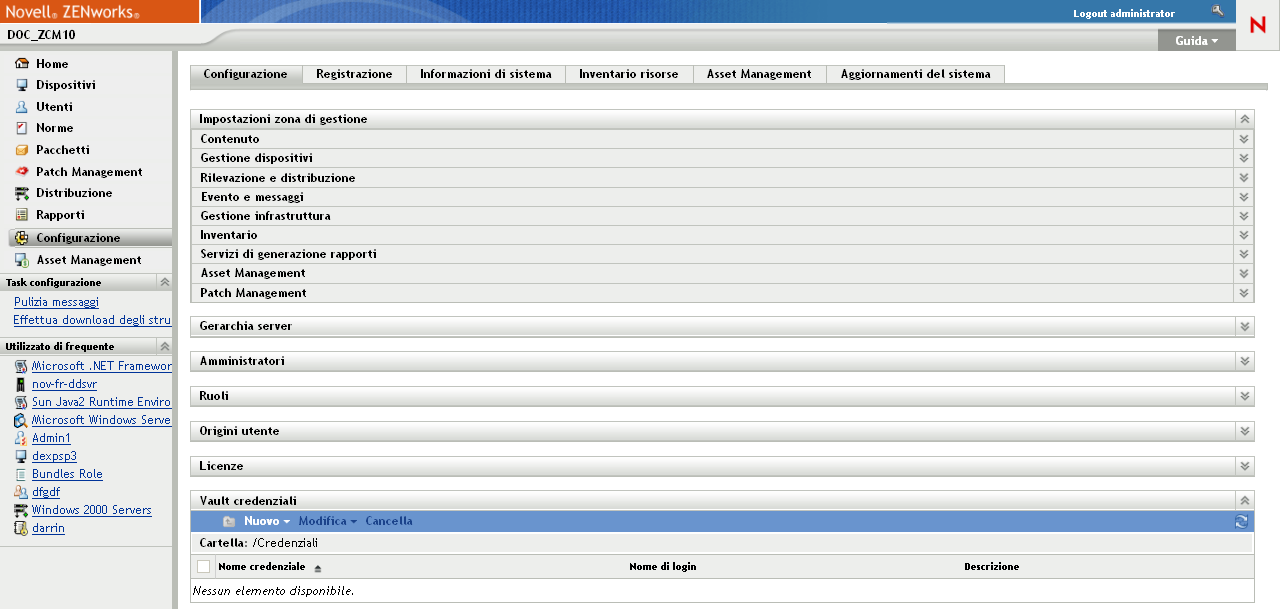Switch to the Registrazione tab
This screenshot has width=1280, height=609.
(357, 74)
